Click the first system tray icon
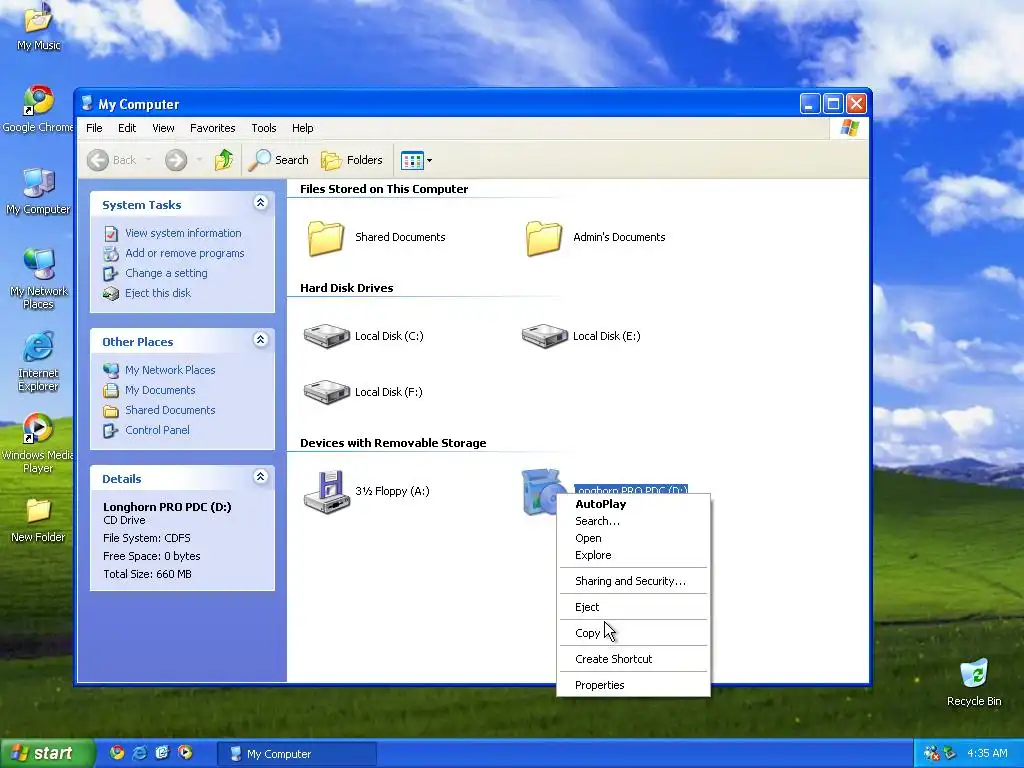1024x768 pixels. (931, 754)
